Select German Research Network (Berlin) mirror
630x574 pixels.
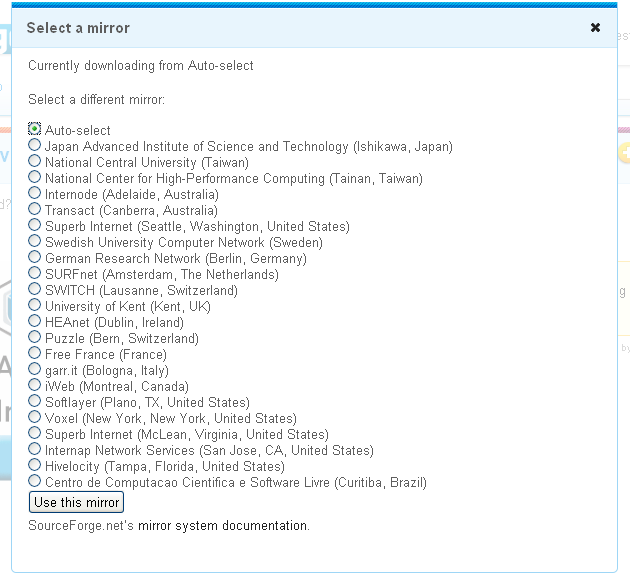point(35,258)
